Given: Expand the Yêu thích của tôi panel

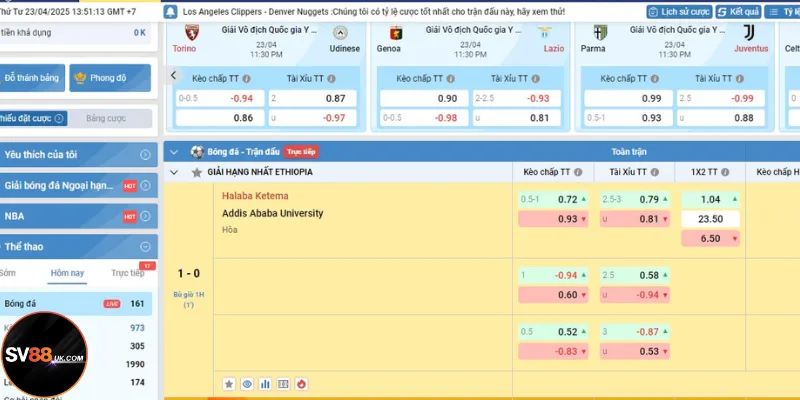Looking at the screenshot, I should tap(145, 155).
